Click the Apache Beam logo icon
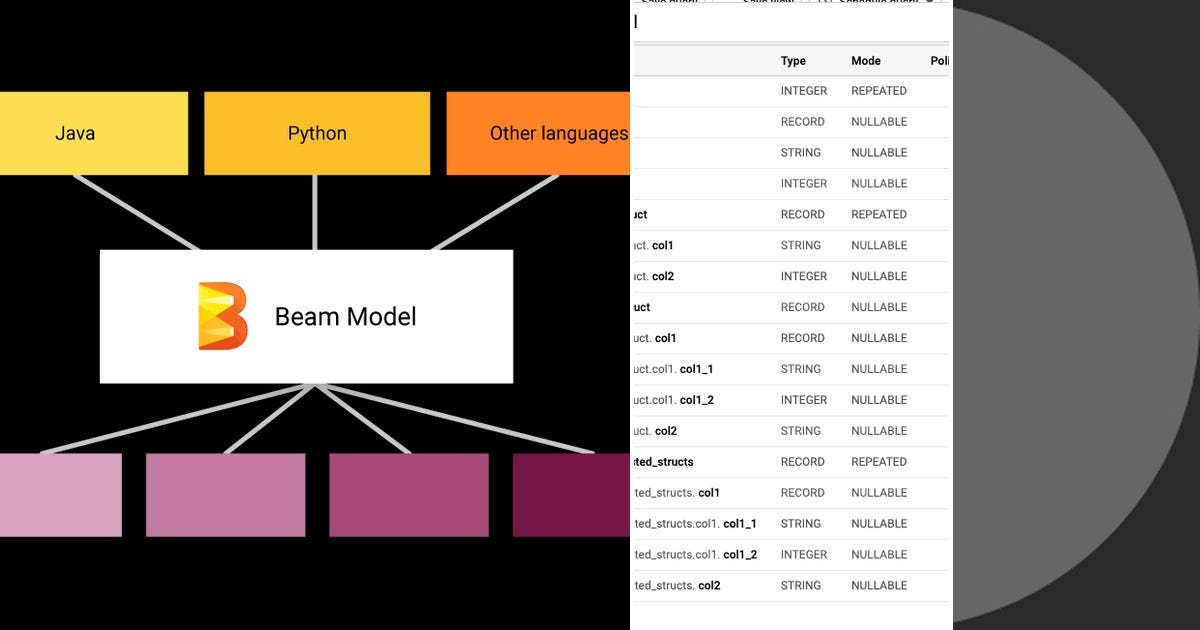This screenshot has height=630, width=1200. pyautogui.click(x=218, y=316)
